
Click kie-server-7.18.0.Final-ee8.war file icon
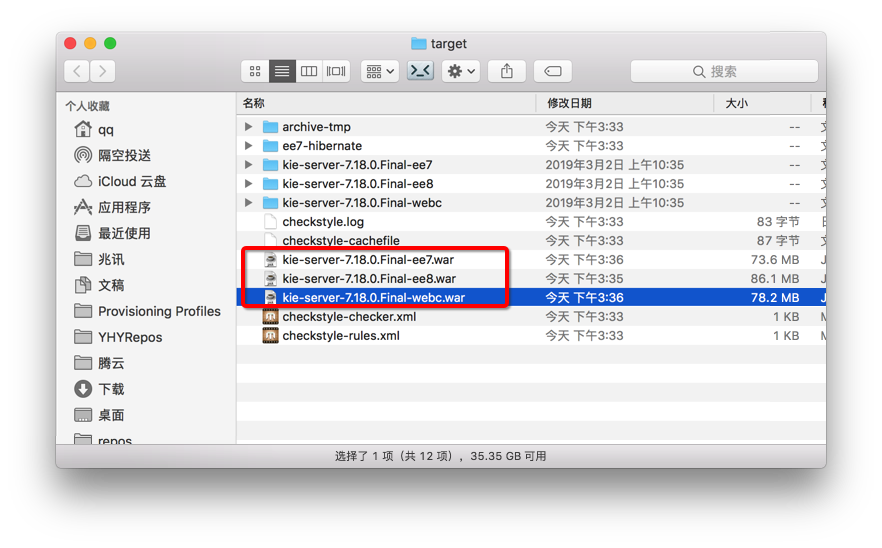tap(271, 279)
